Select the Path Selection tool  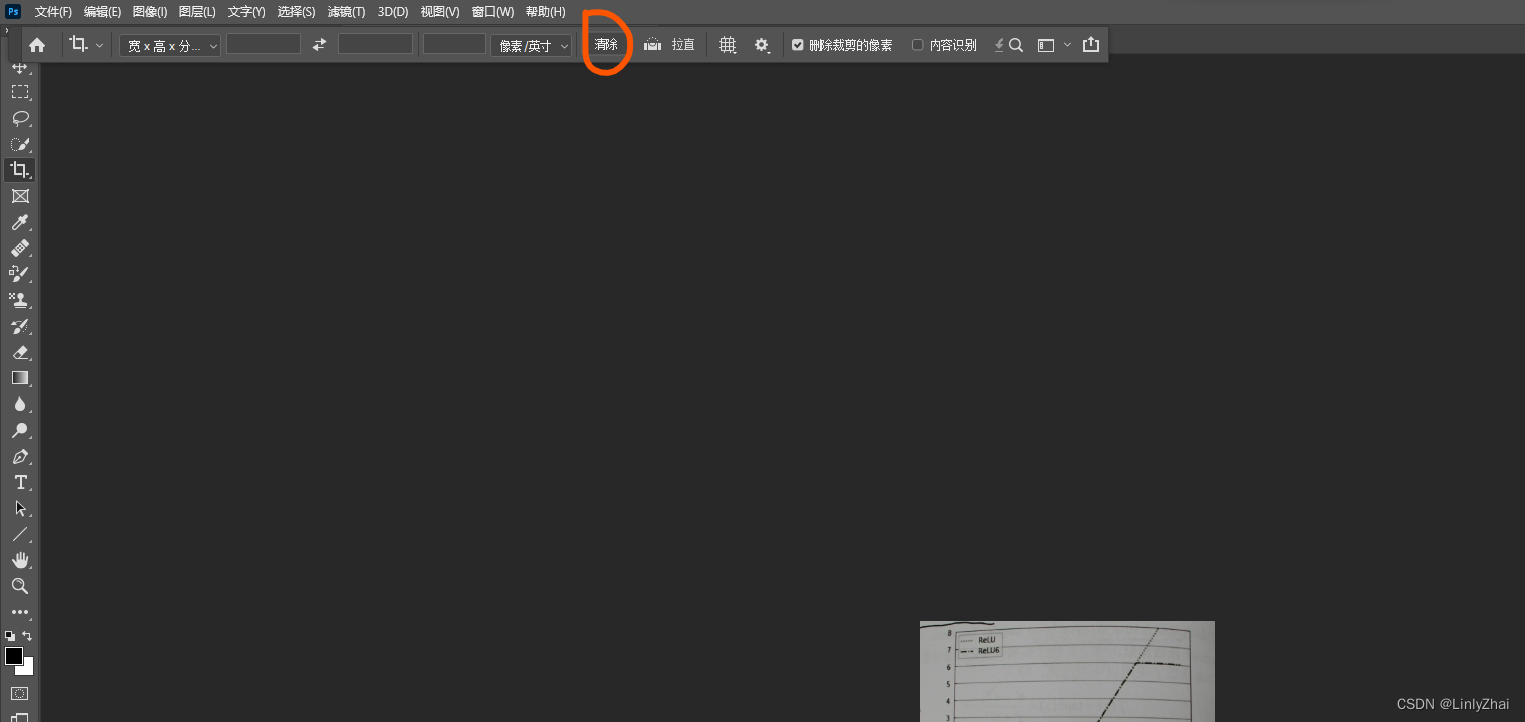[20, 508]
